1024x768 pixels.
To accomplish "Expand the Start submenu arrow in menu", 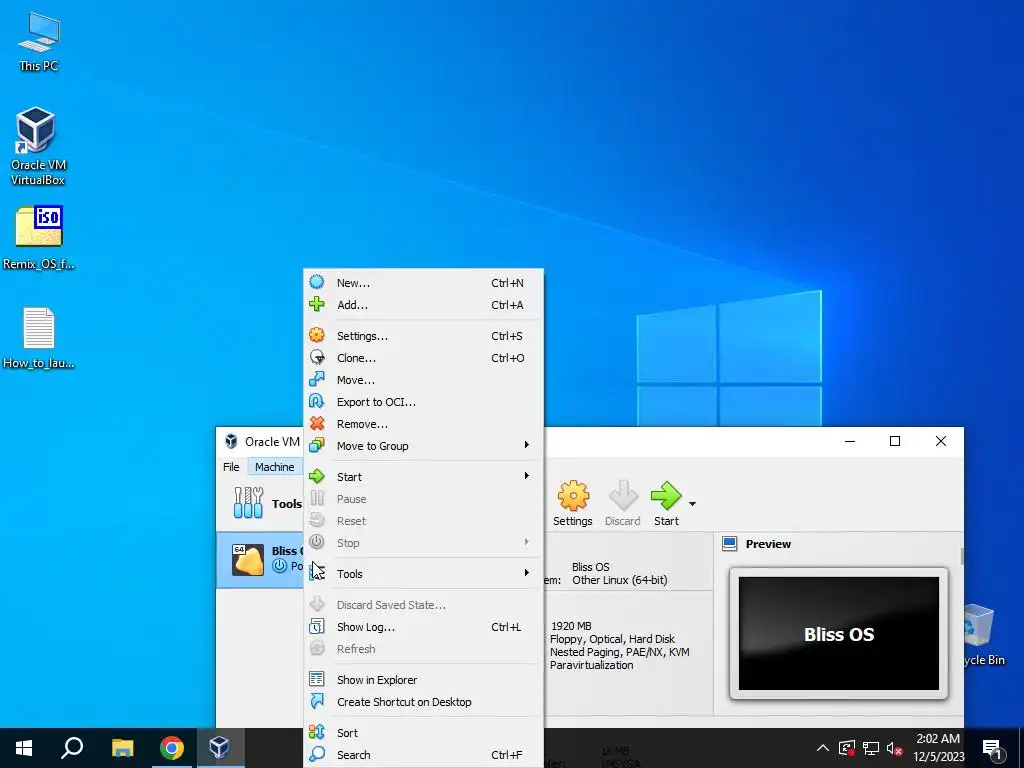I will [x=526, y=475].
